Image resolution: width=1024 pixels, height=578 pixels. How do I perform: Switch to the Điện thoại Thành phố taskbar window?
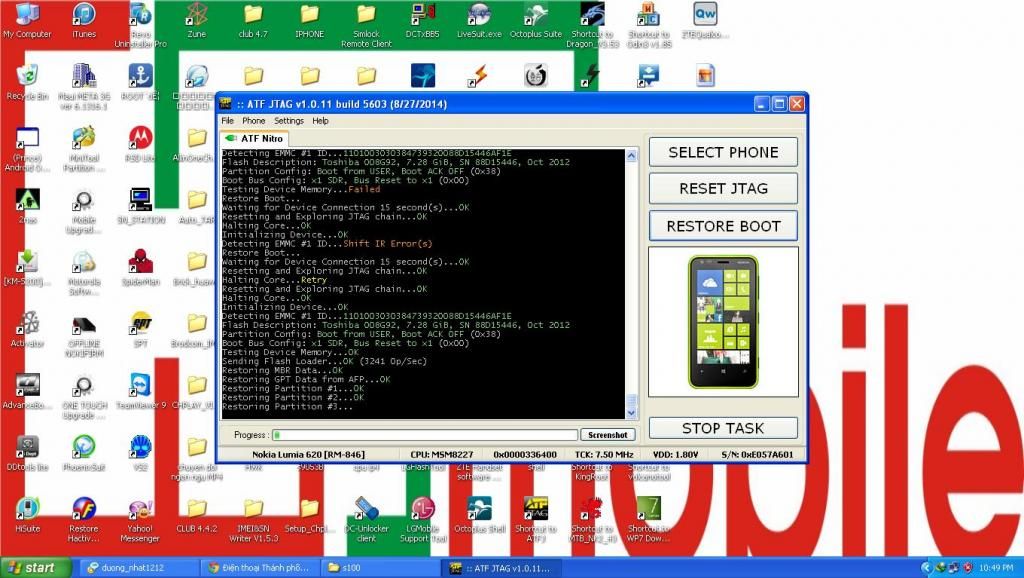tap(260, 568)
